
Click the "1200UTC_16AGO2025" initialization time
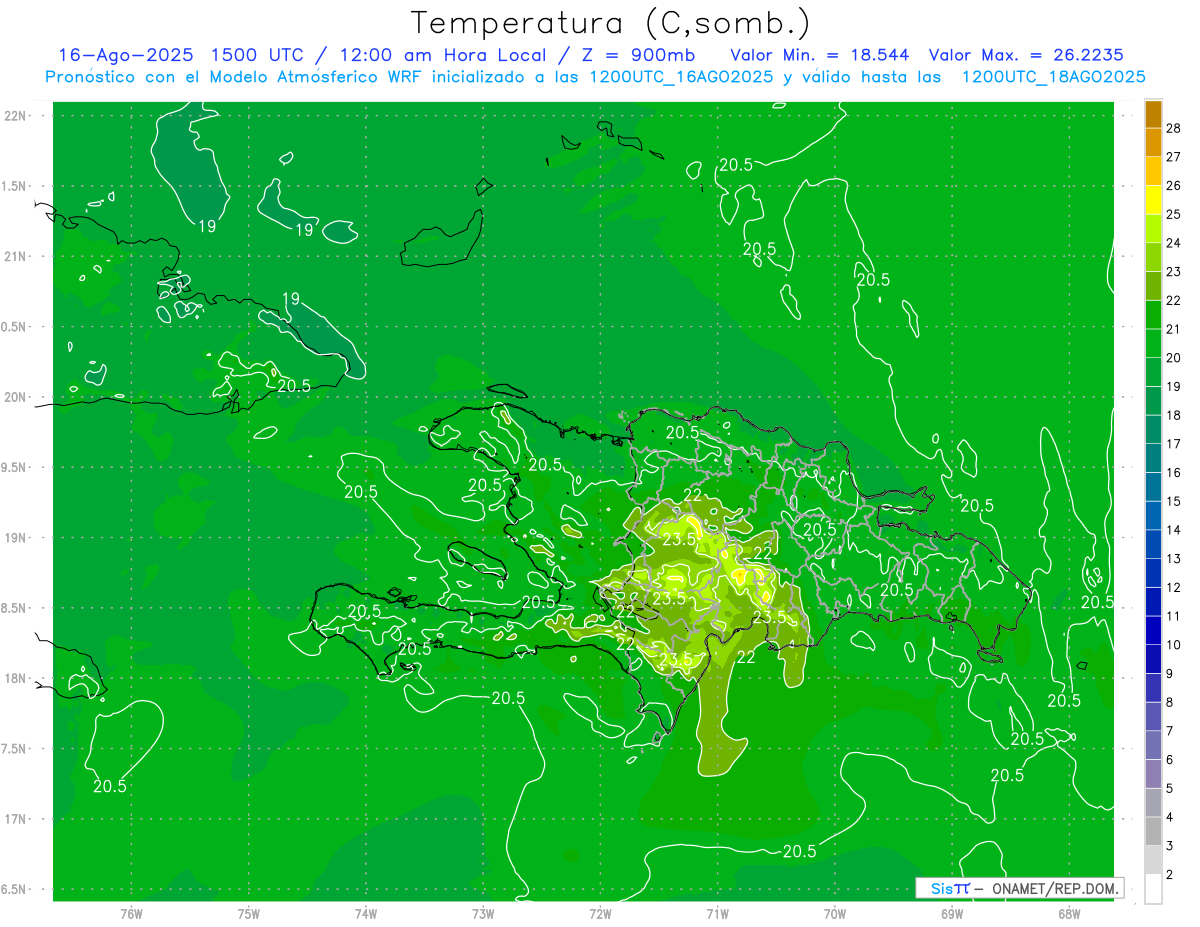point(679,77)
